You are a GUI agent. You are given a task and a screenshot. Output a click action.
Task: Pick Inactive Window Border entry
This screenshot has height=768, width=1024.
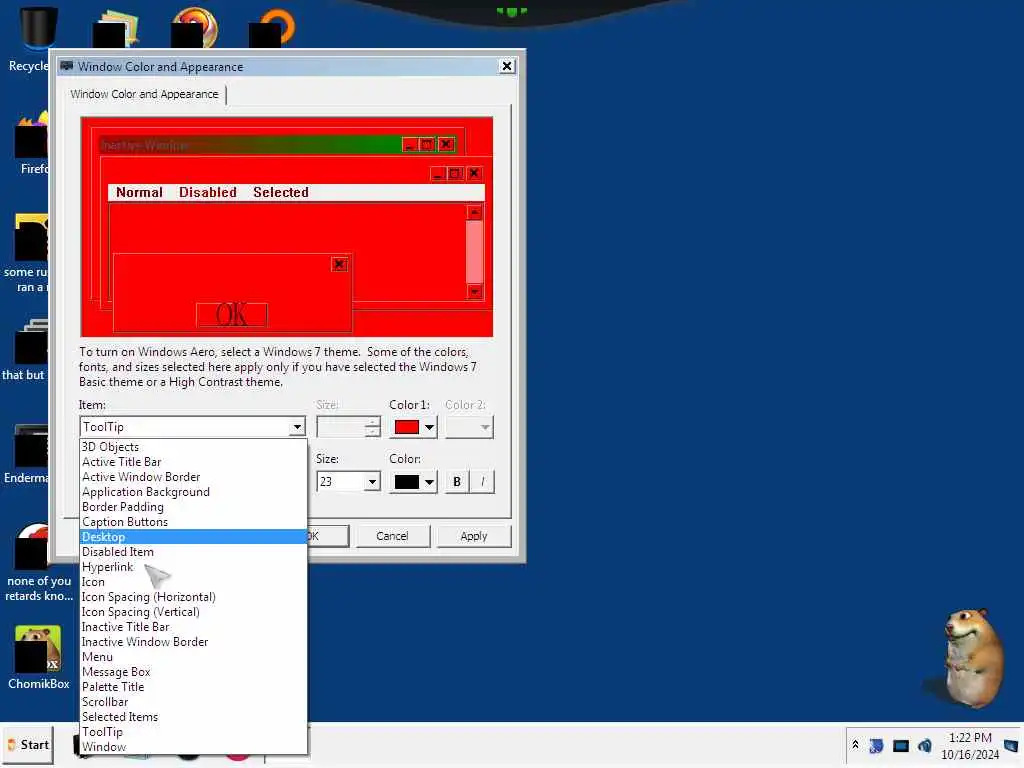click(x=193, y=643)
